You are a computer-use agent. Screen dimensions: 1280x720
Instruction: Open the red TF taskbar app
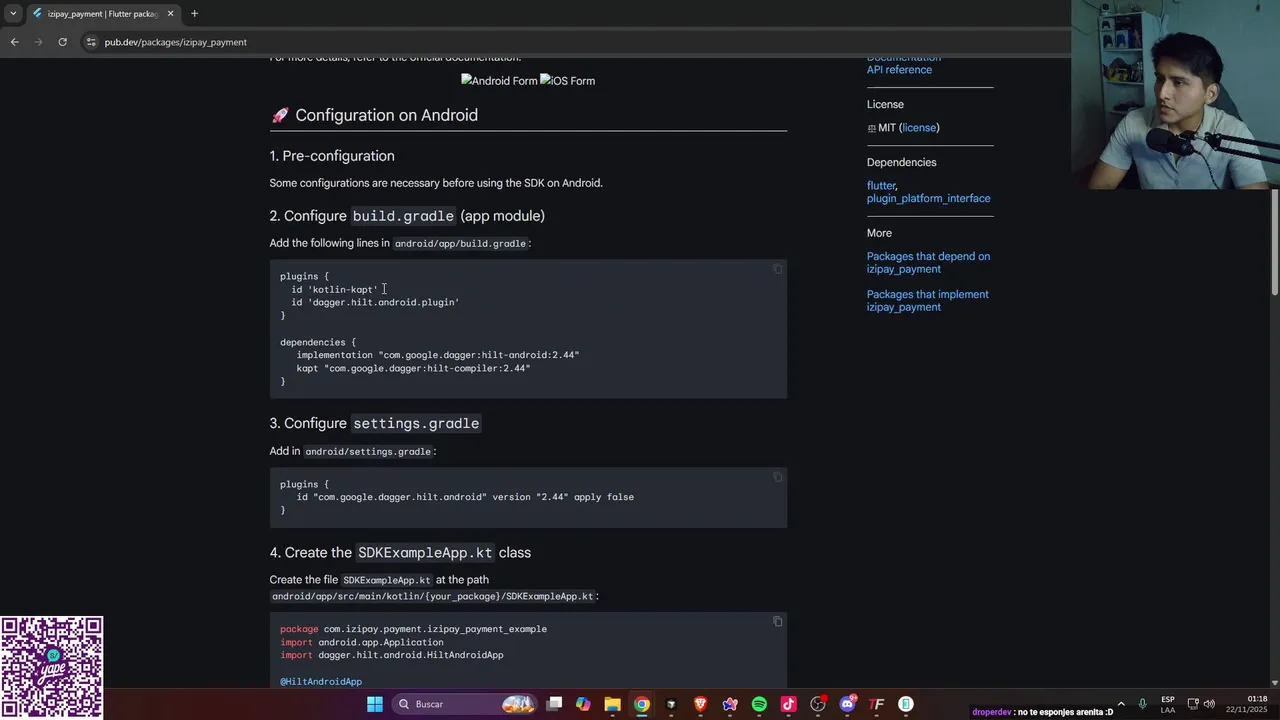(x=877, y=704)
